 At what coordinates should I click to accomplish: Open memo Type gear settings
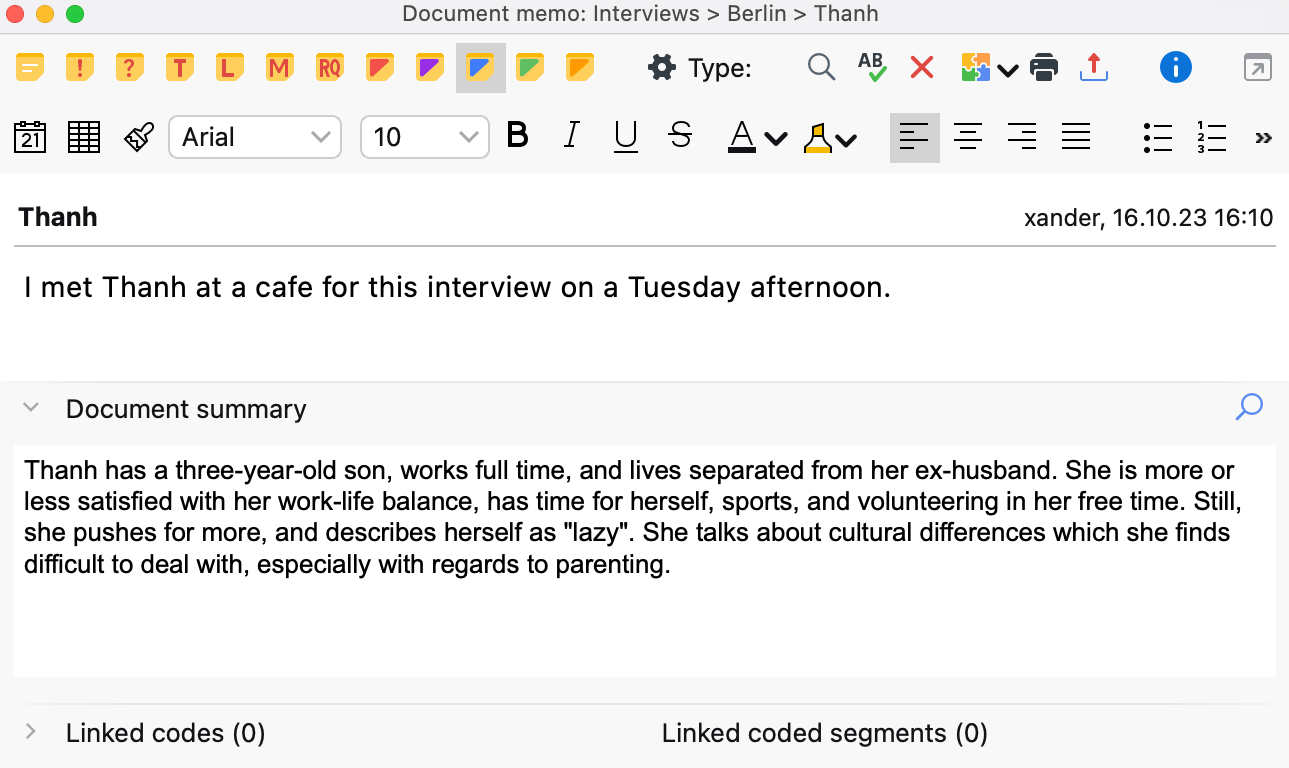pos(662,68)
